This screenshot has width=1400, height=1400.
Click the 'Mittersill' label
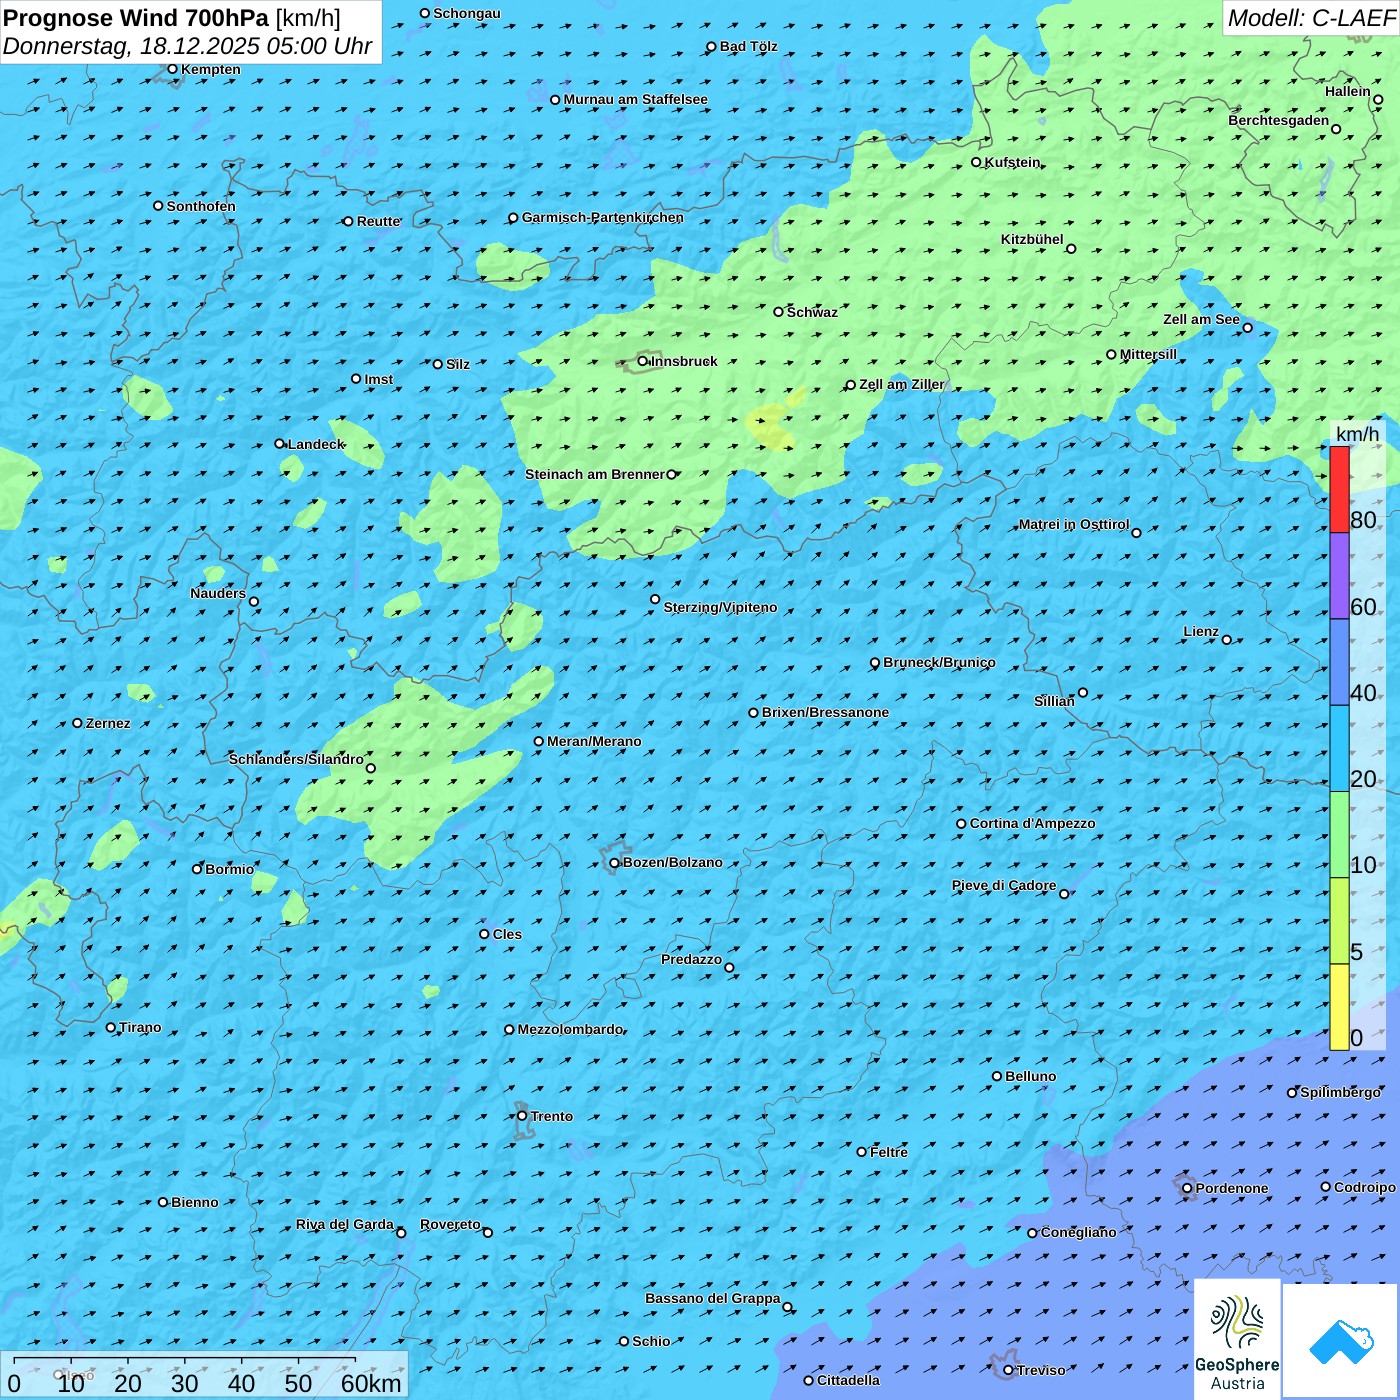(1149, 354)
